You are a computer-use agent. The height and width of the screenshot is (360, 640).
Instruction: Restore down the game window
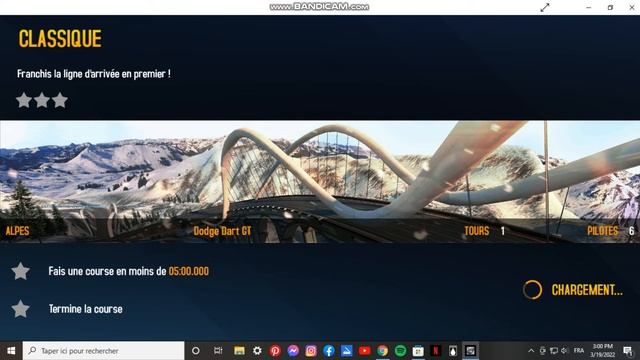click(610, 7)
